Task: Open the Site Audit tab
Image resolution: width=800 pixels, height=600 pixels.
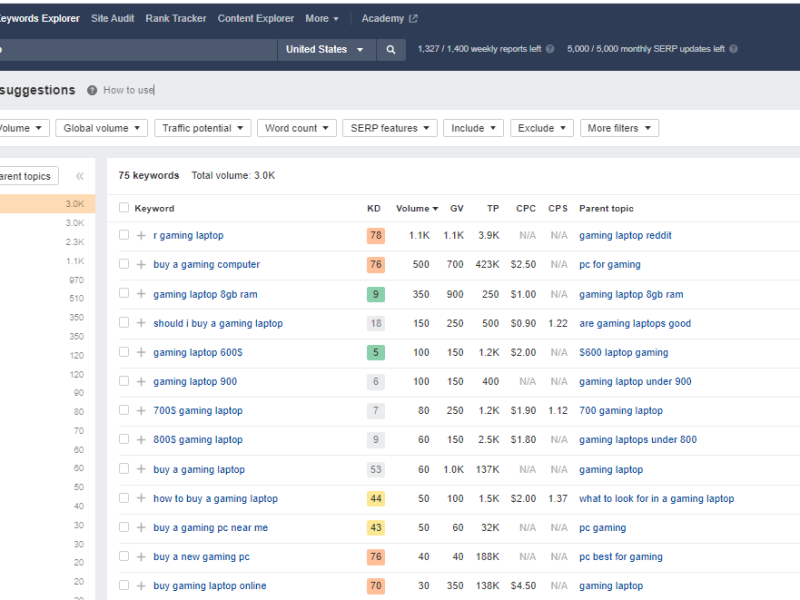Action: (112, 18)
